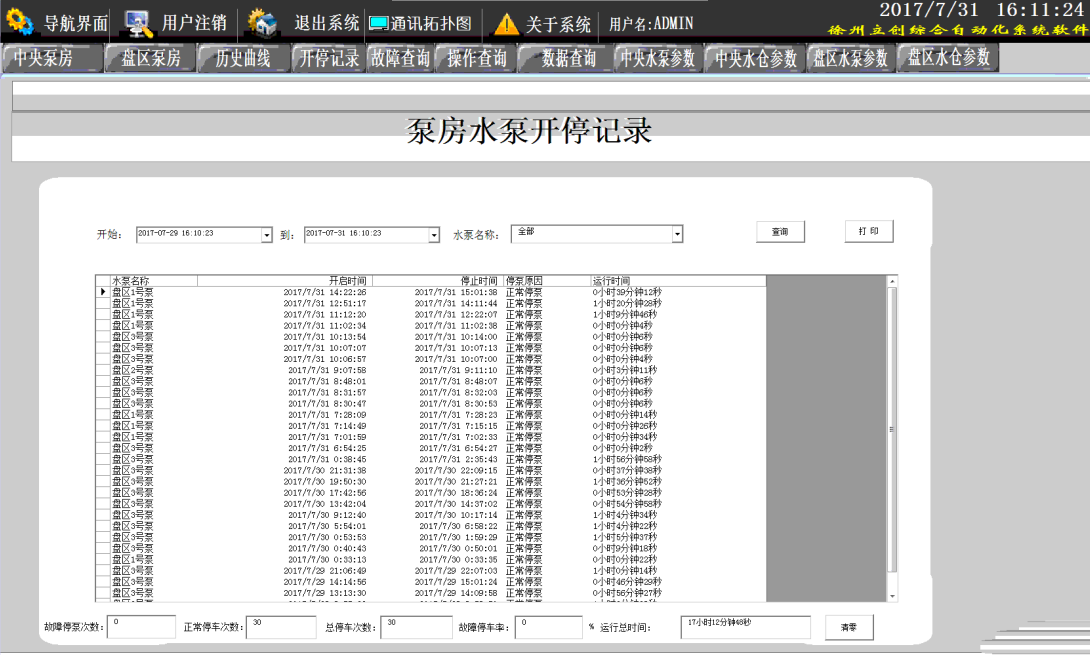Click the 用户注销 computer icon

pyautogui.click(x=139, y=21)
